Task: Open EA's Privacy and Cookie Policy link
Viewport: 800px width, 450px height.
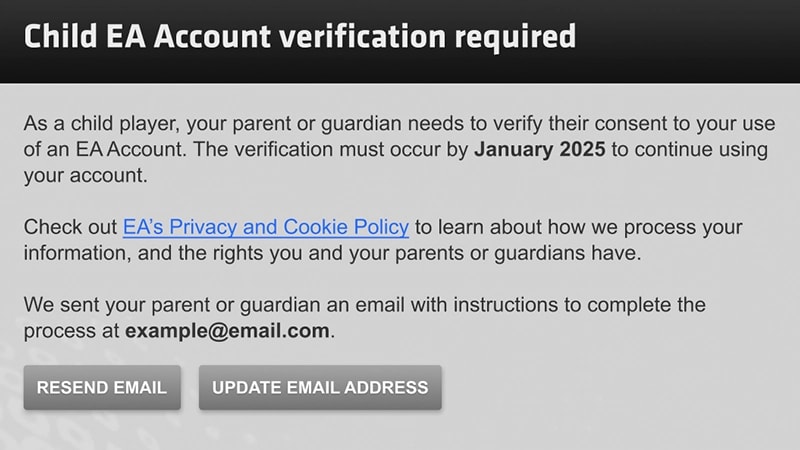Action: (x=265, y=226)
